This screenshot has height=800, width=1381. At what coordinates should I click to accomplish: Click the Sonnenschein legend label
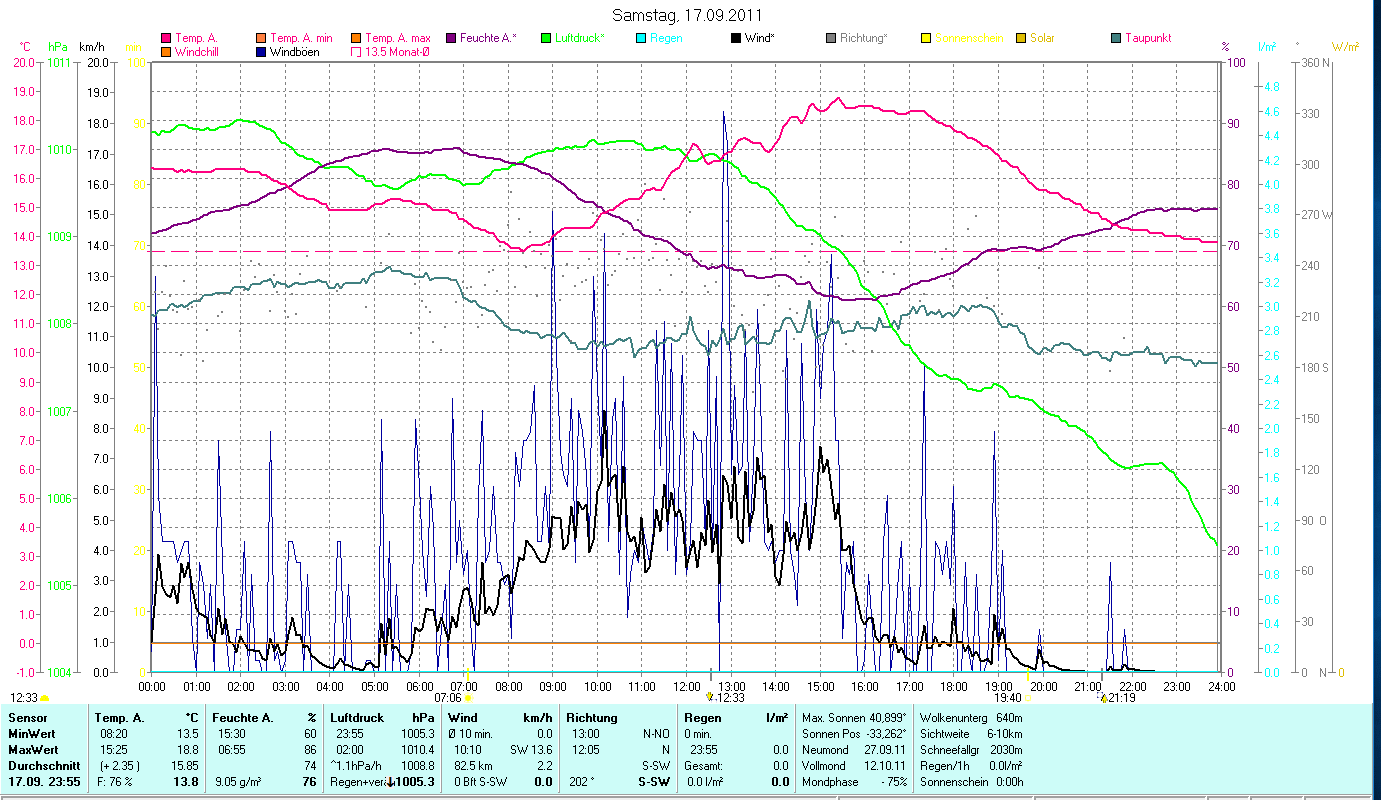[x=969, y=38]
